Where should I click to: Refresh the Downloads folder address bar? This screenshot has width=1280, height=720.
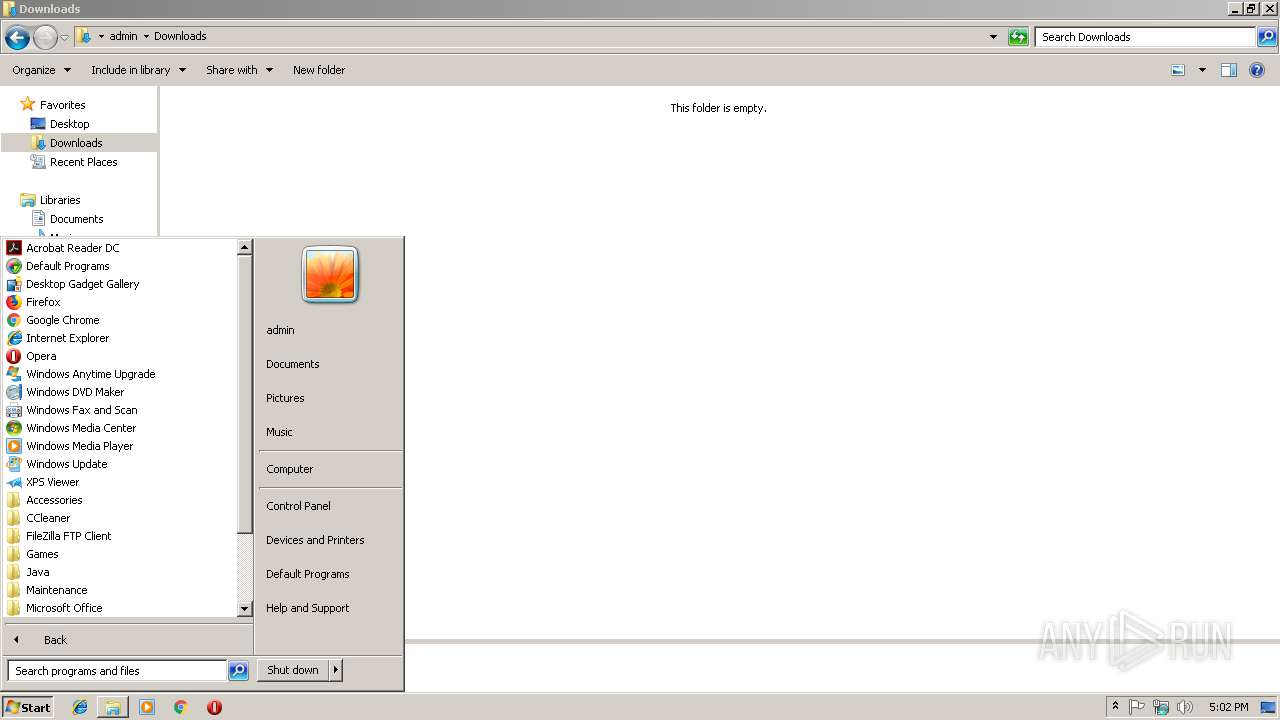coord(1018,37)
